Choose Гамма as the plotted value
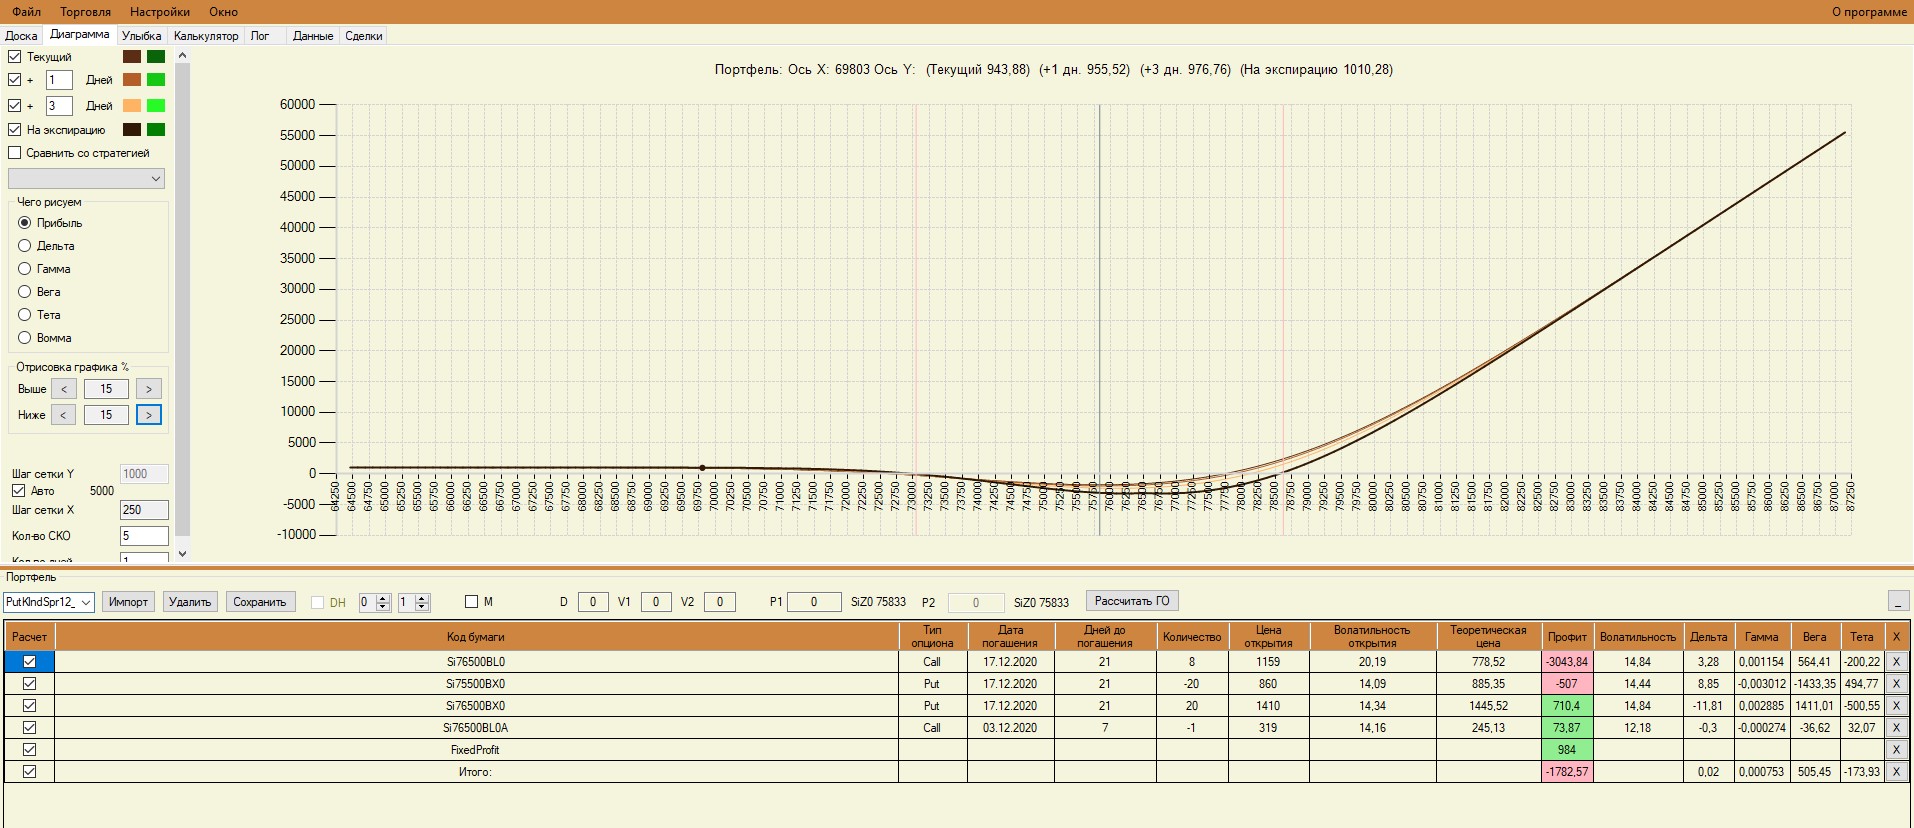 click(x=25, y=269)
